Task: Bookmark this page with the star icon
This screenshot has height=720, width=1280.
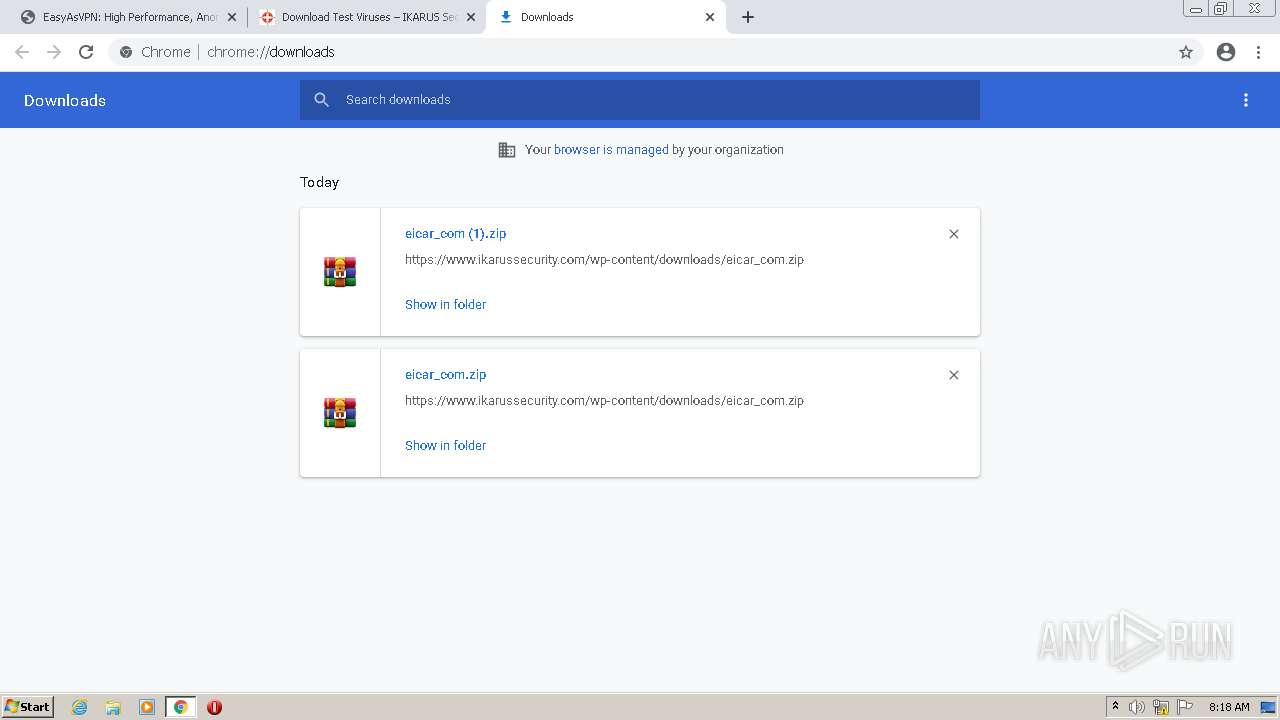Action: (1186, 52)
